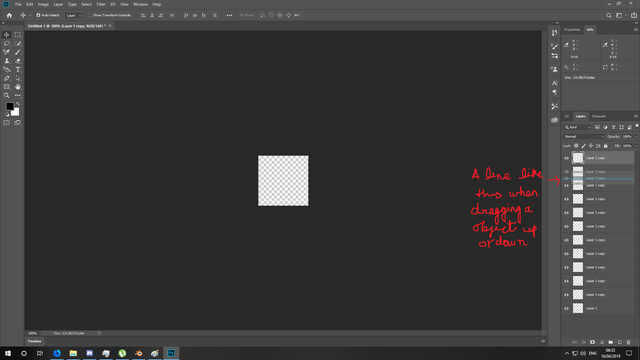640x360 pixels.
Task: Select the Rectangle shape tool
Action: click(x=7, y=87)
